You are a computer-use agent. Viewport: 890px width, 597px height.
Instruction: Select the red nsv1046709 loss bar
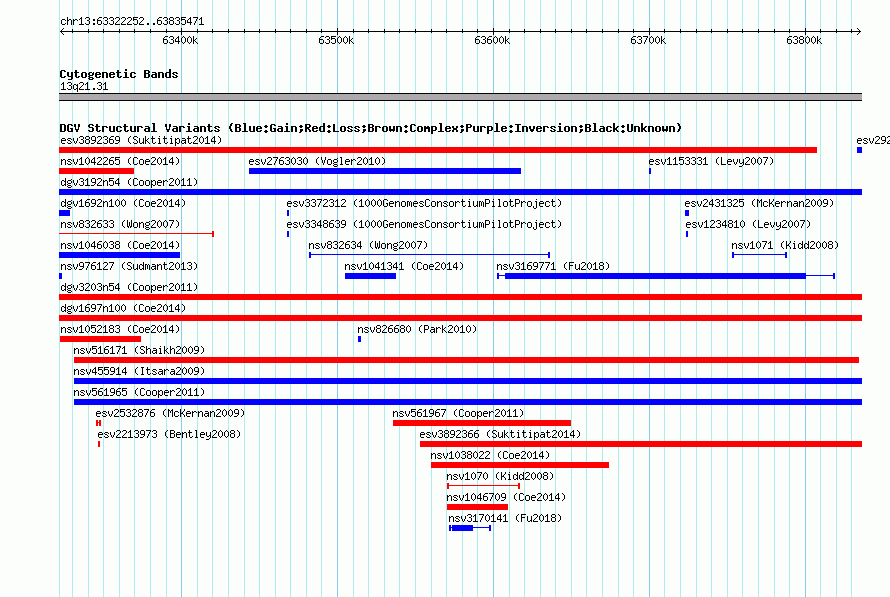pyautogui.click(x=477, y=507)
